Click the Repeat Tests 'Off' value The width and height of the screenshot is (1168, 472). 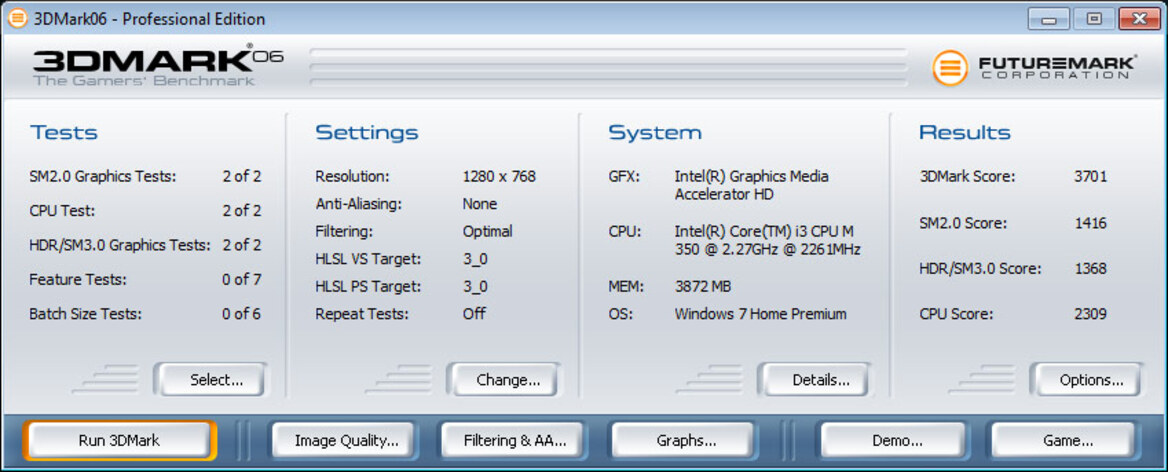474,313
